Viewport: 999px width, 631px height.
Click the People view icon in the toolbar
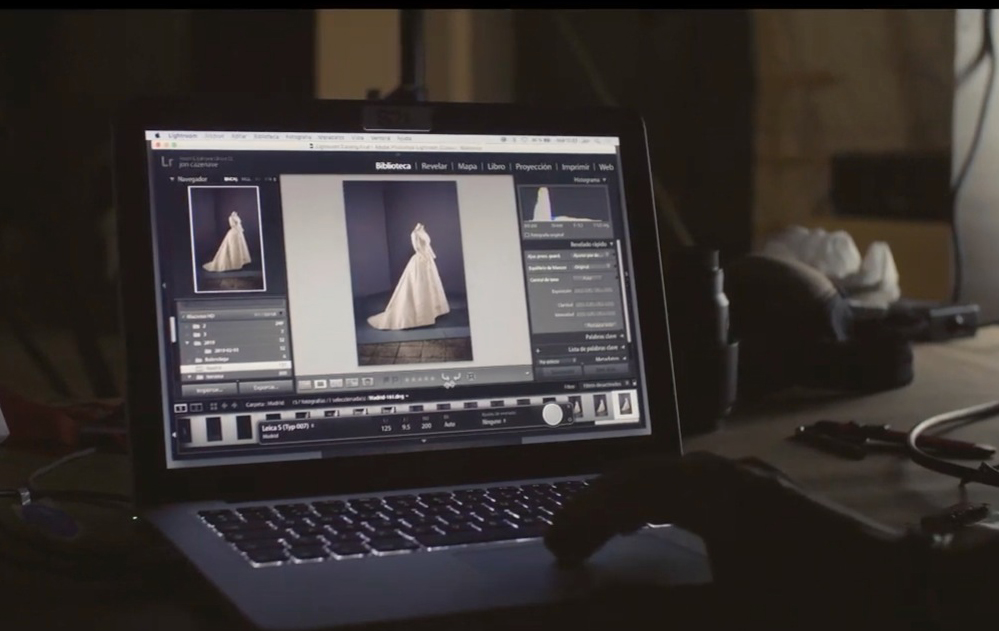pos(367,382)
